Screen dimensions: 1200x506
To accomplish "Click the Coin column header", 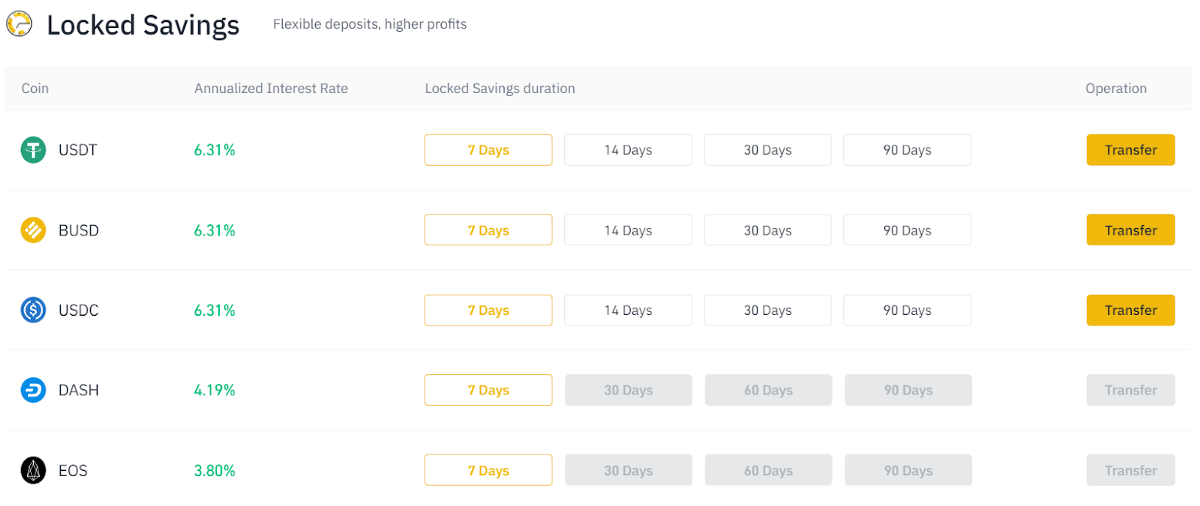I will click(35, 88).
